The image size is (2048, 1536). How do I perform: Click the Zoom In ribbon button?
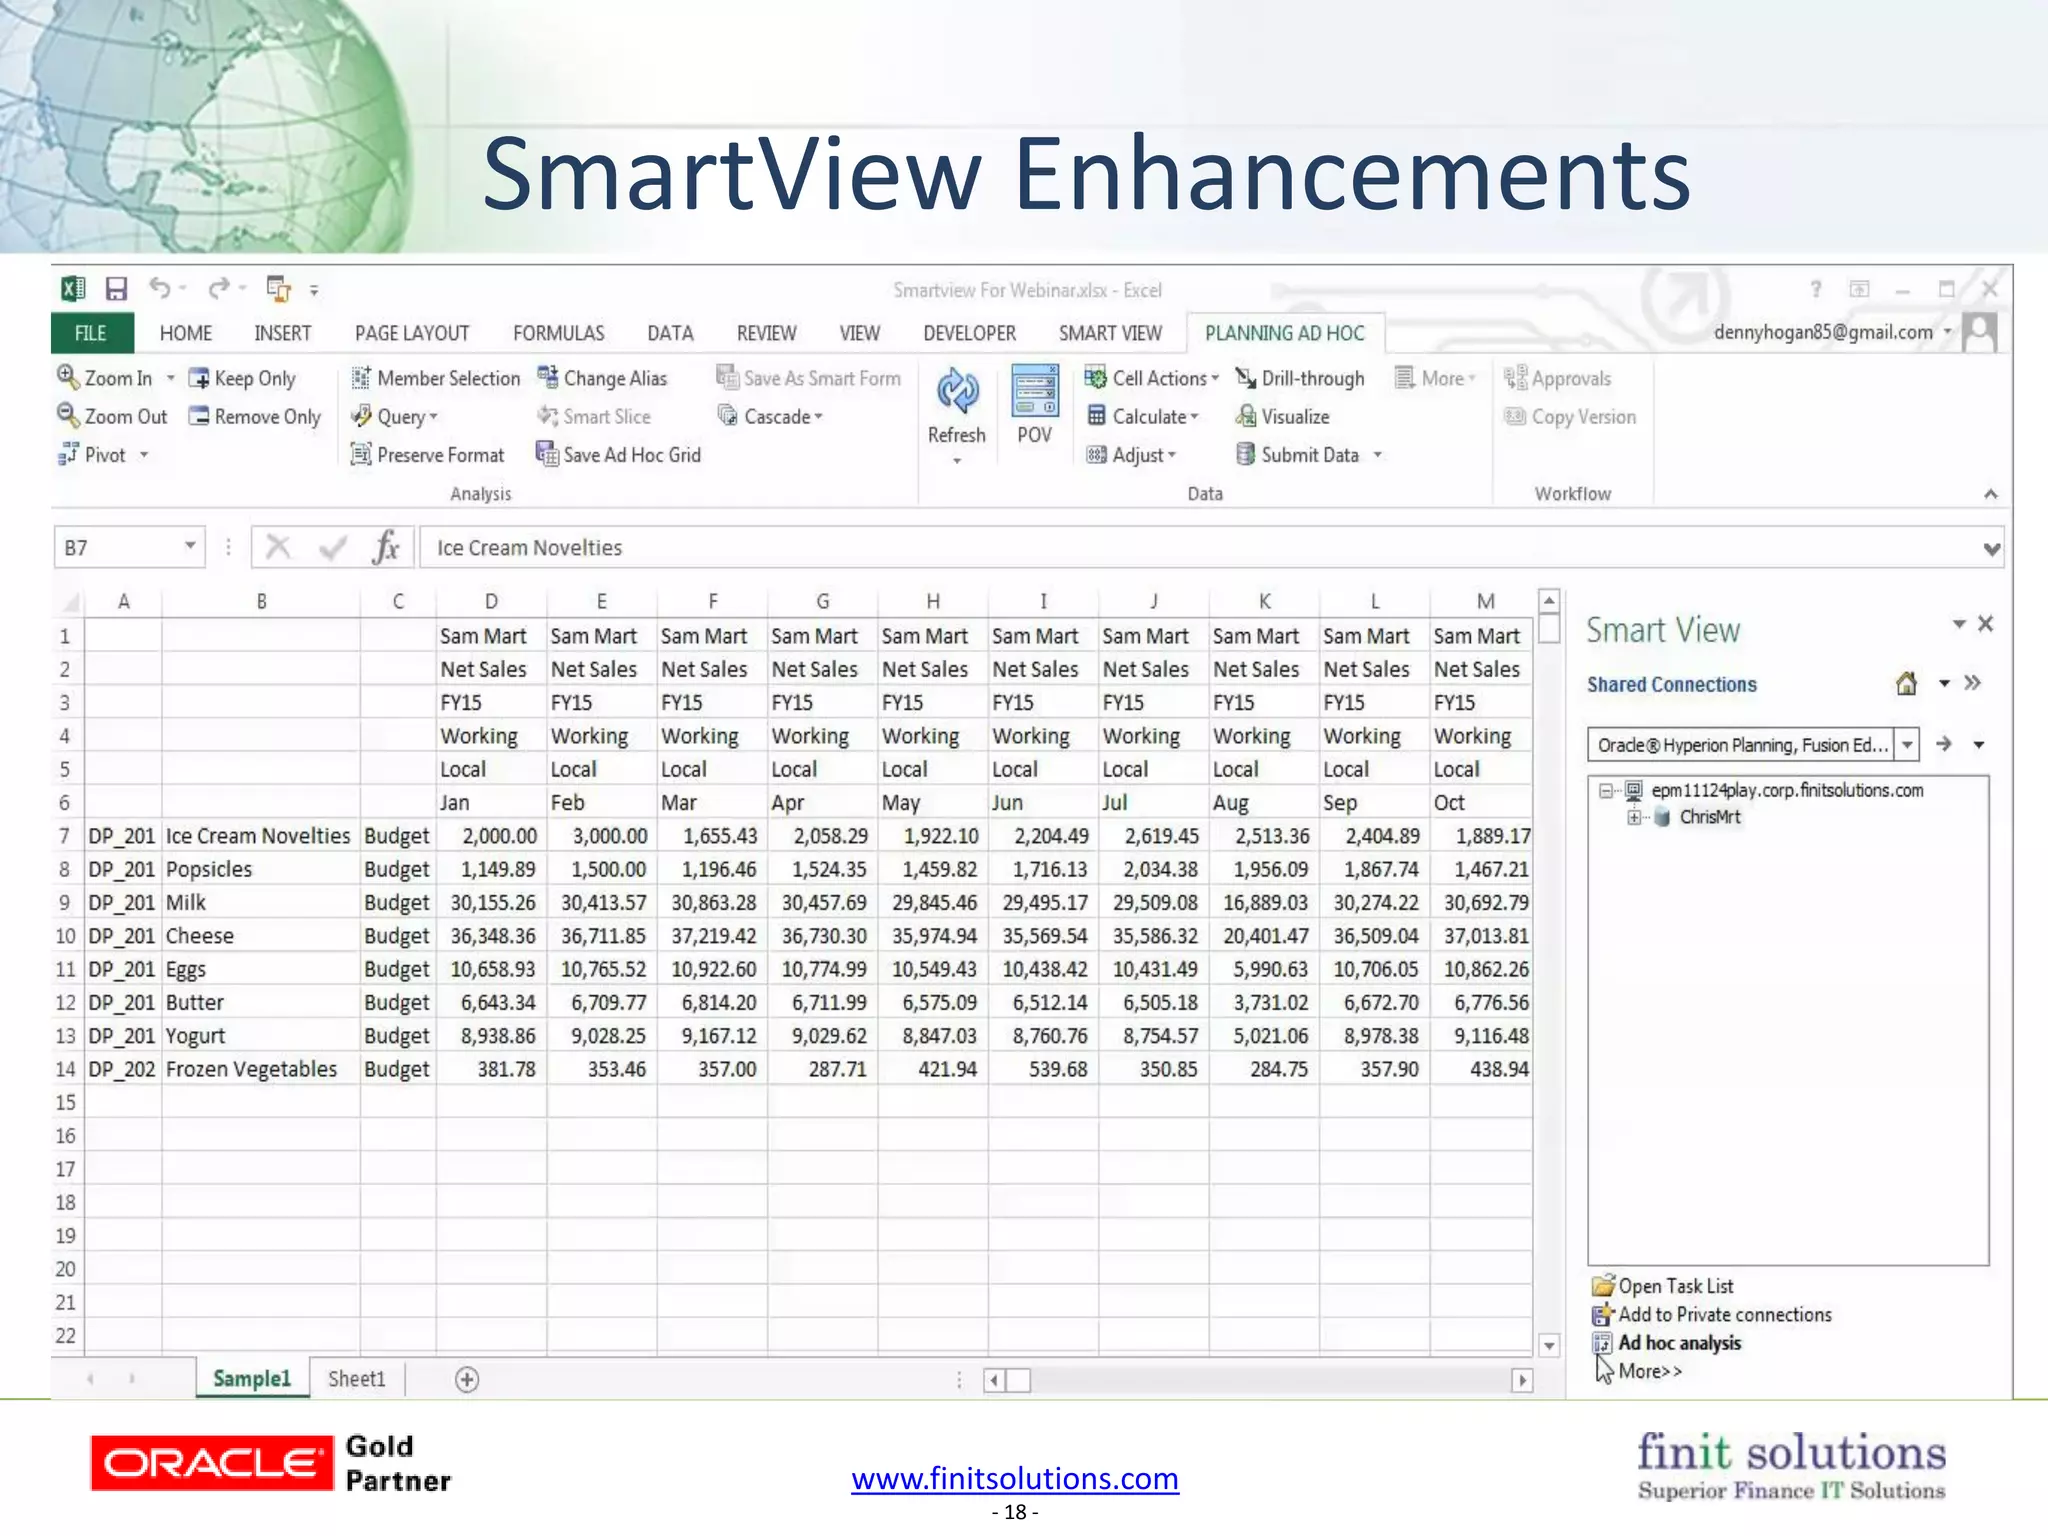point(105,378)
